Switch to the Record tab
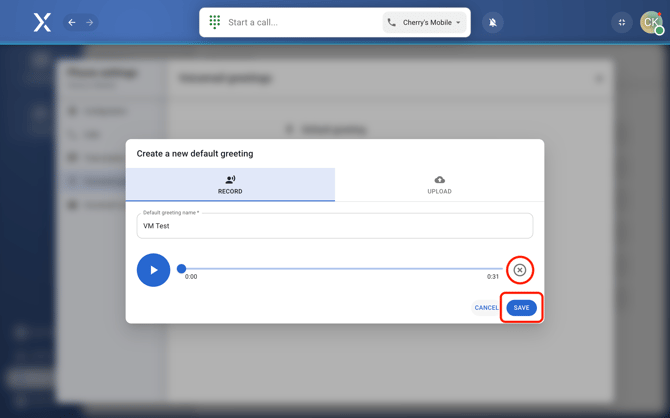 pyautogui.click(x=230, y=185)
